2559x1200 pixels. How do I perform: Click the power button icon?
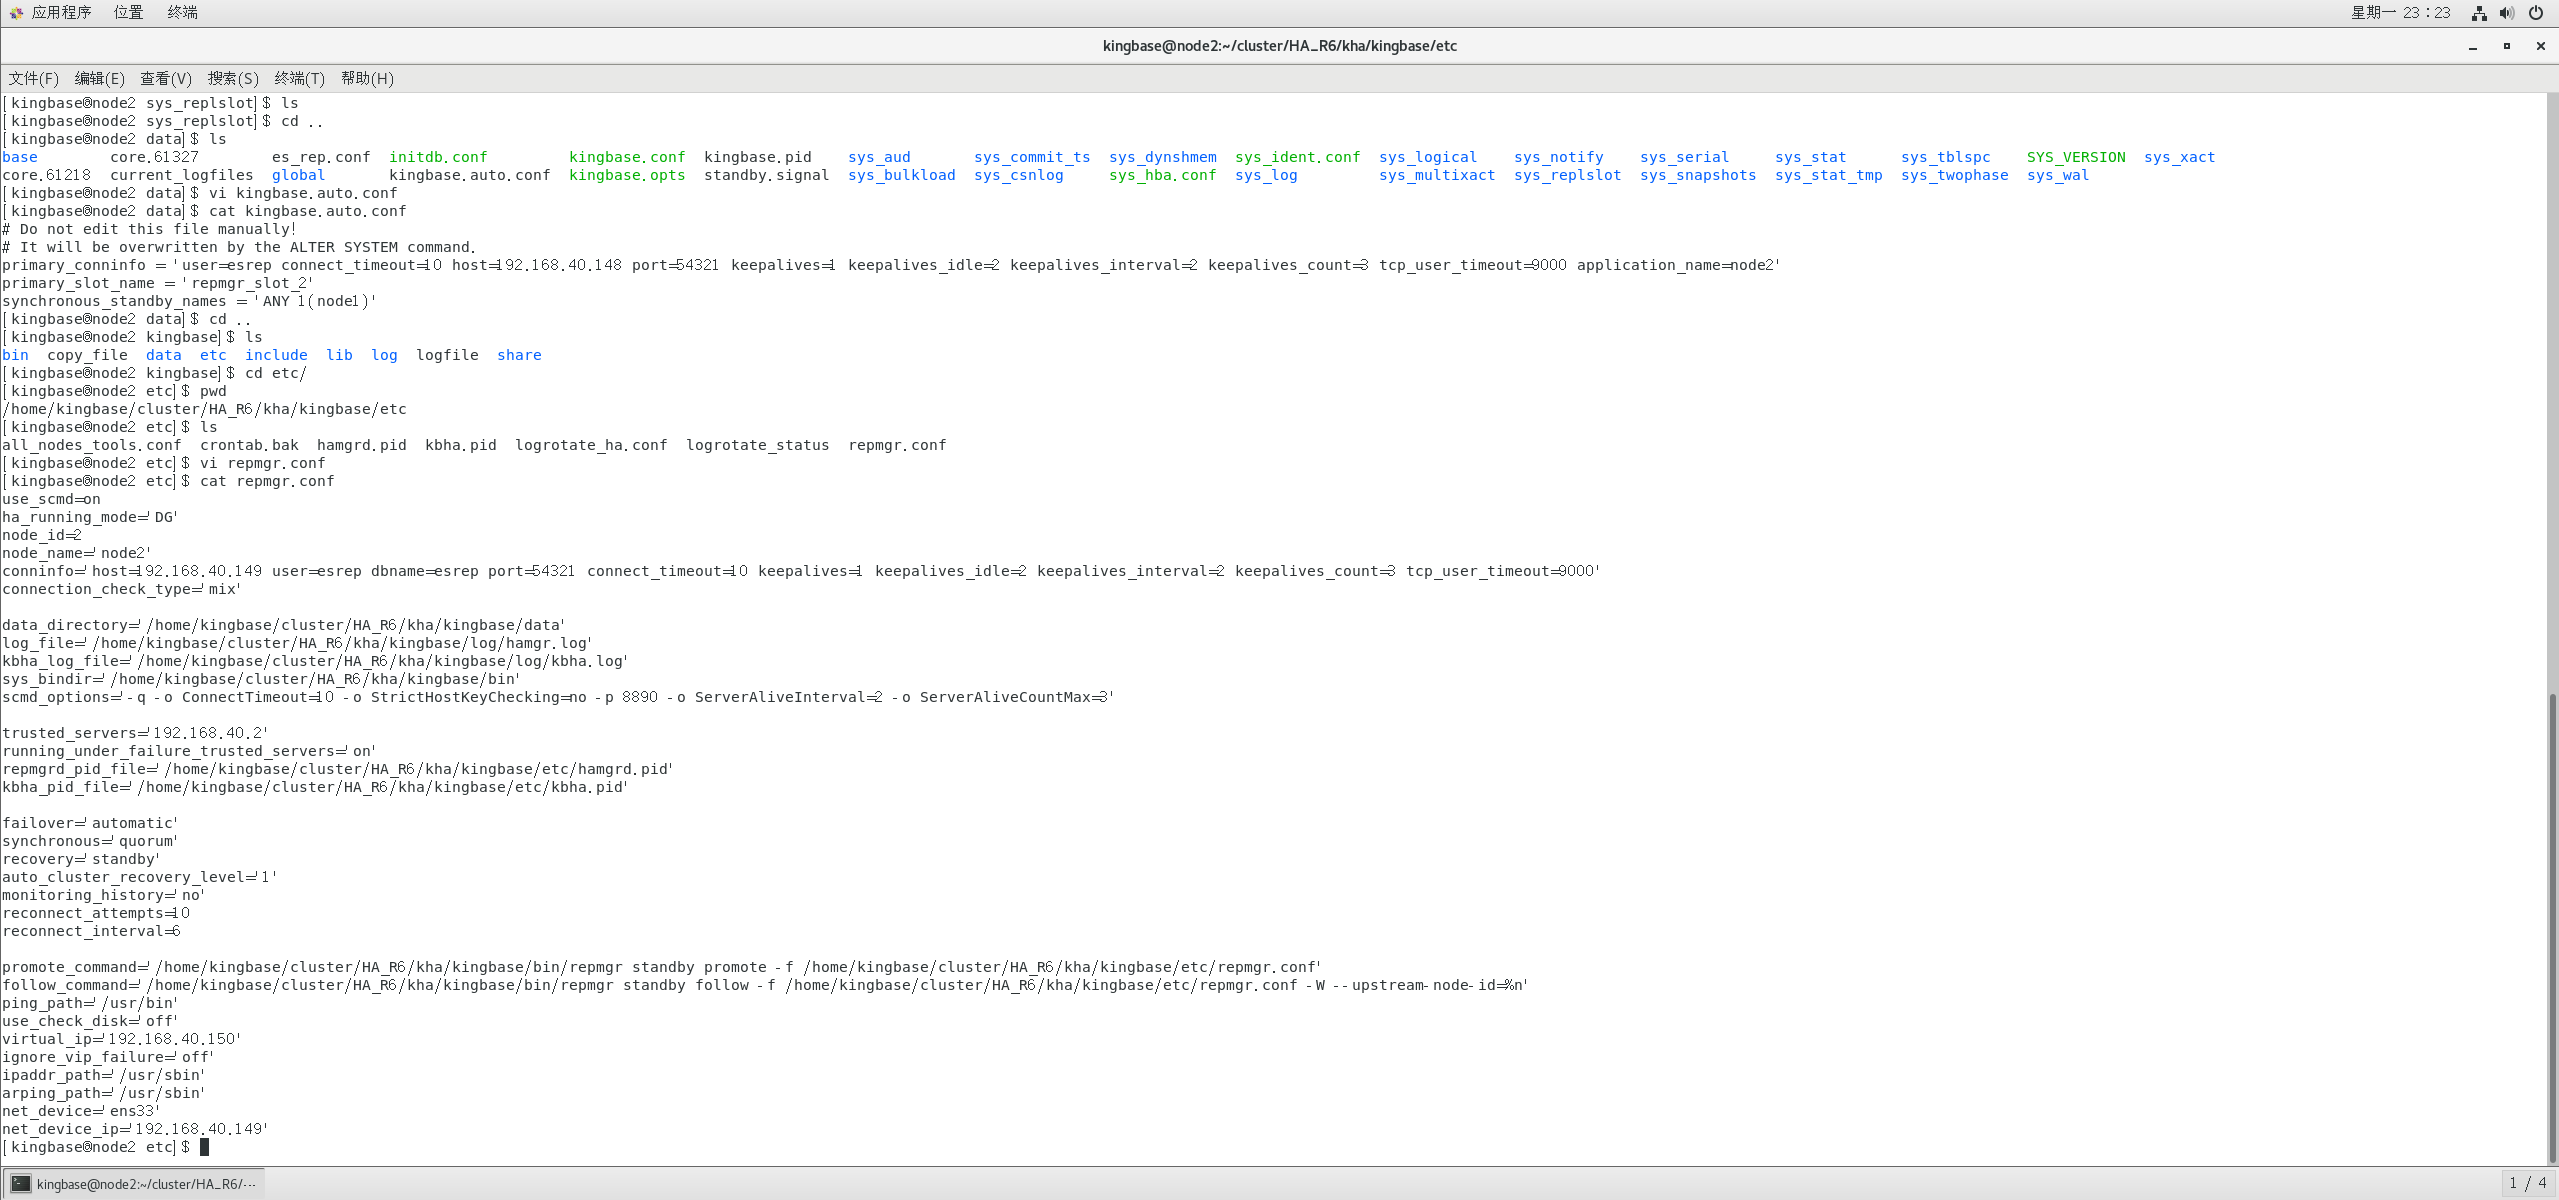pos(2536,13)
